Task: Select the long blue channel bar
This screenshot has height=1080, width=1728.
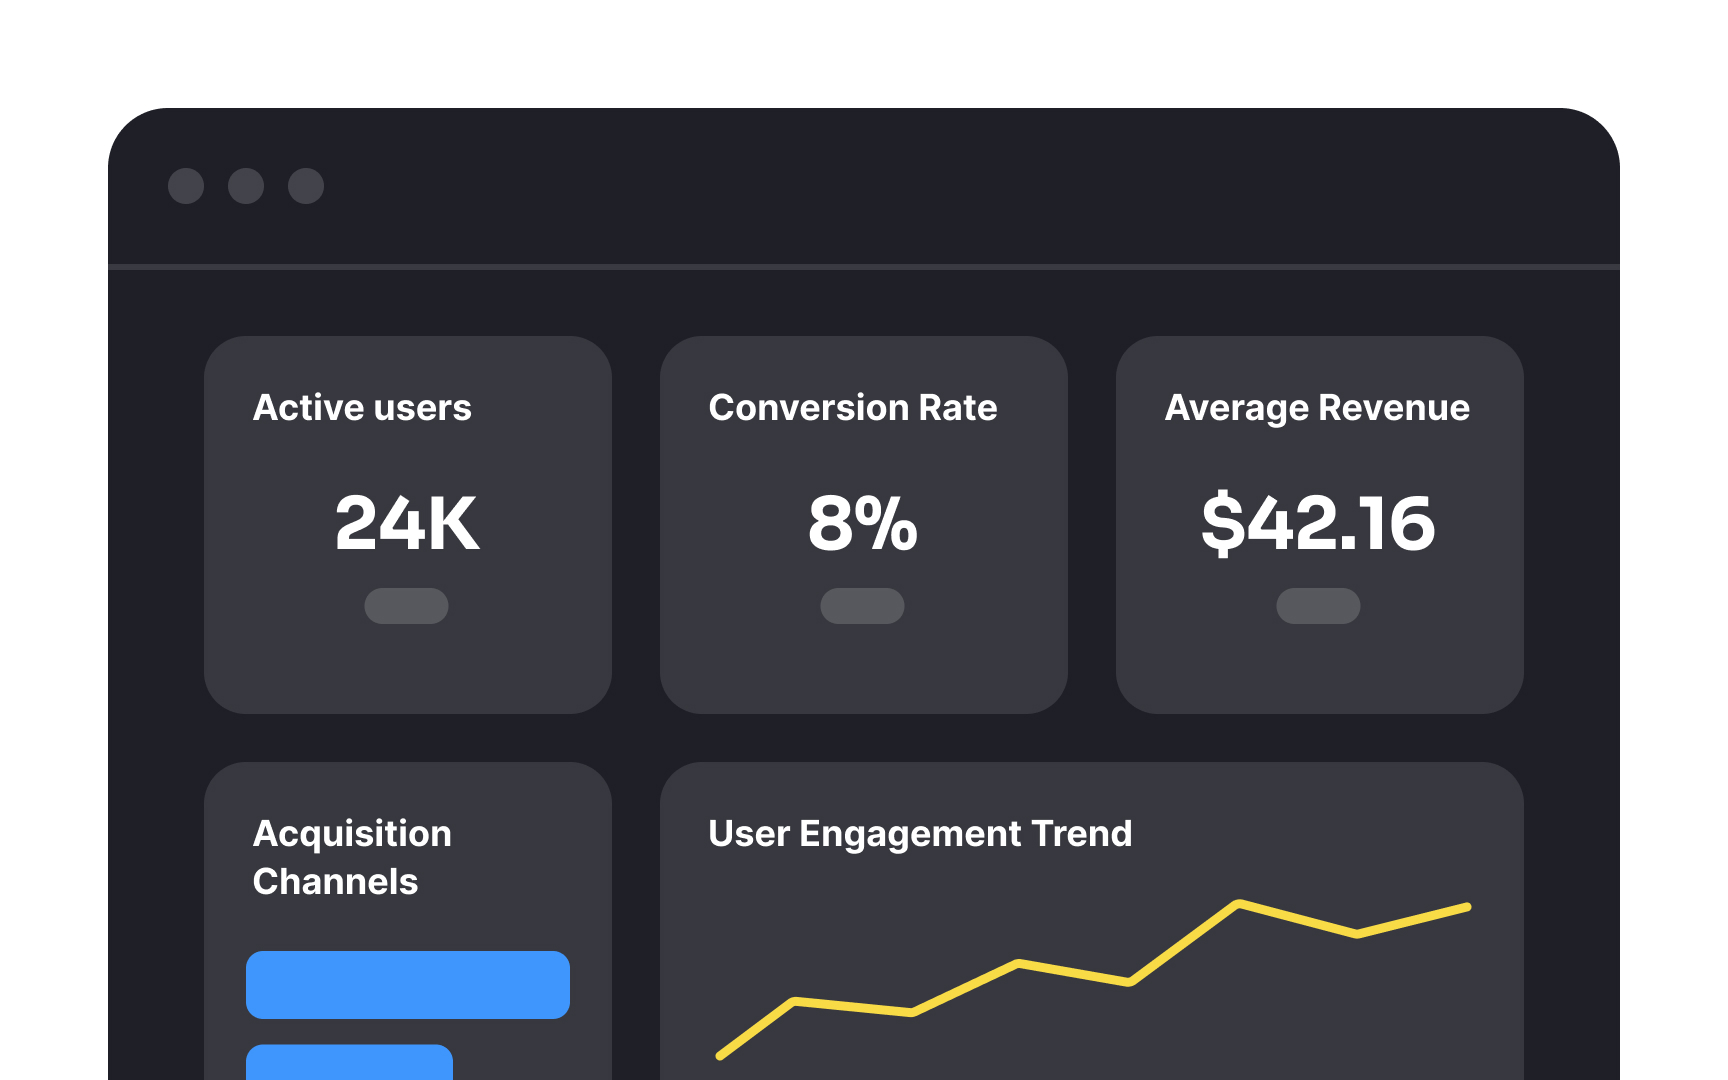Action: (x=407, y=984)
